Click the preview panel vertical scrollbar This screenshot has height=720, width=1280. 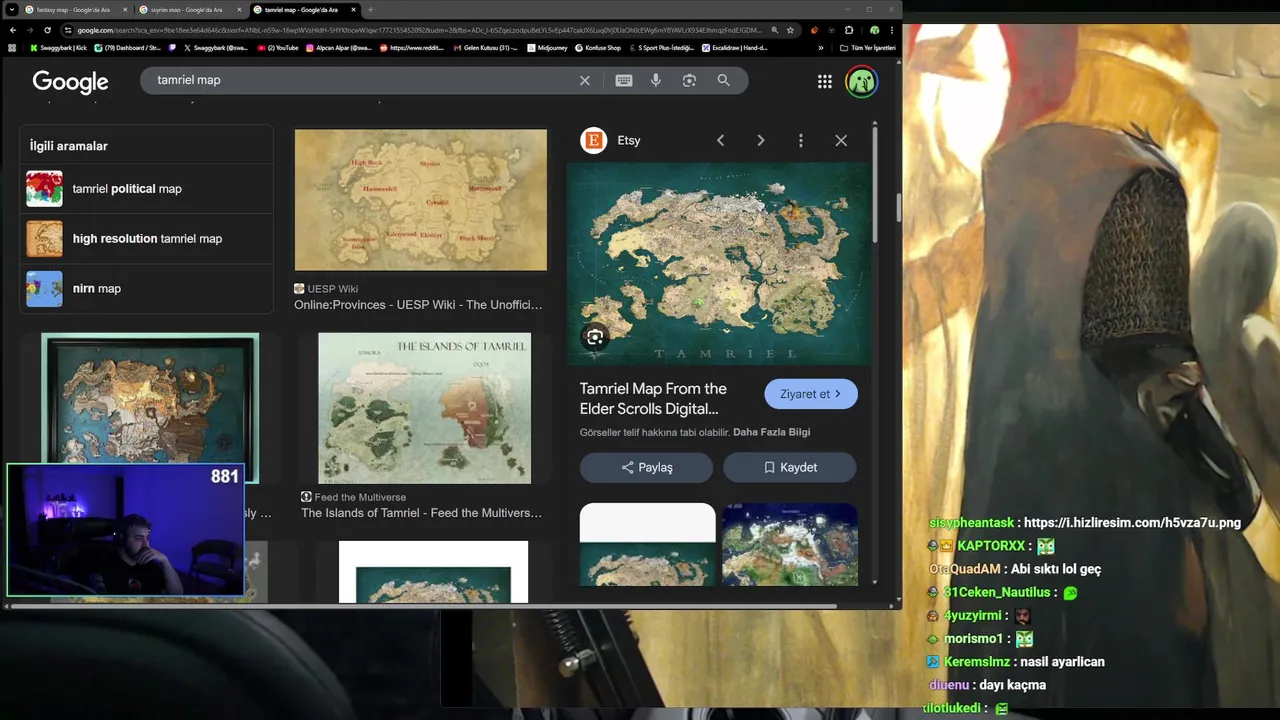point(875,185)
